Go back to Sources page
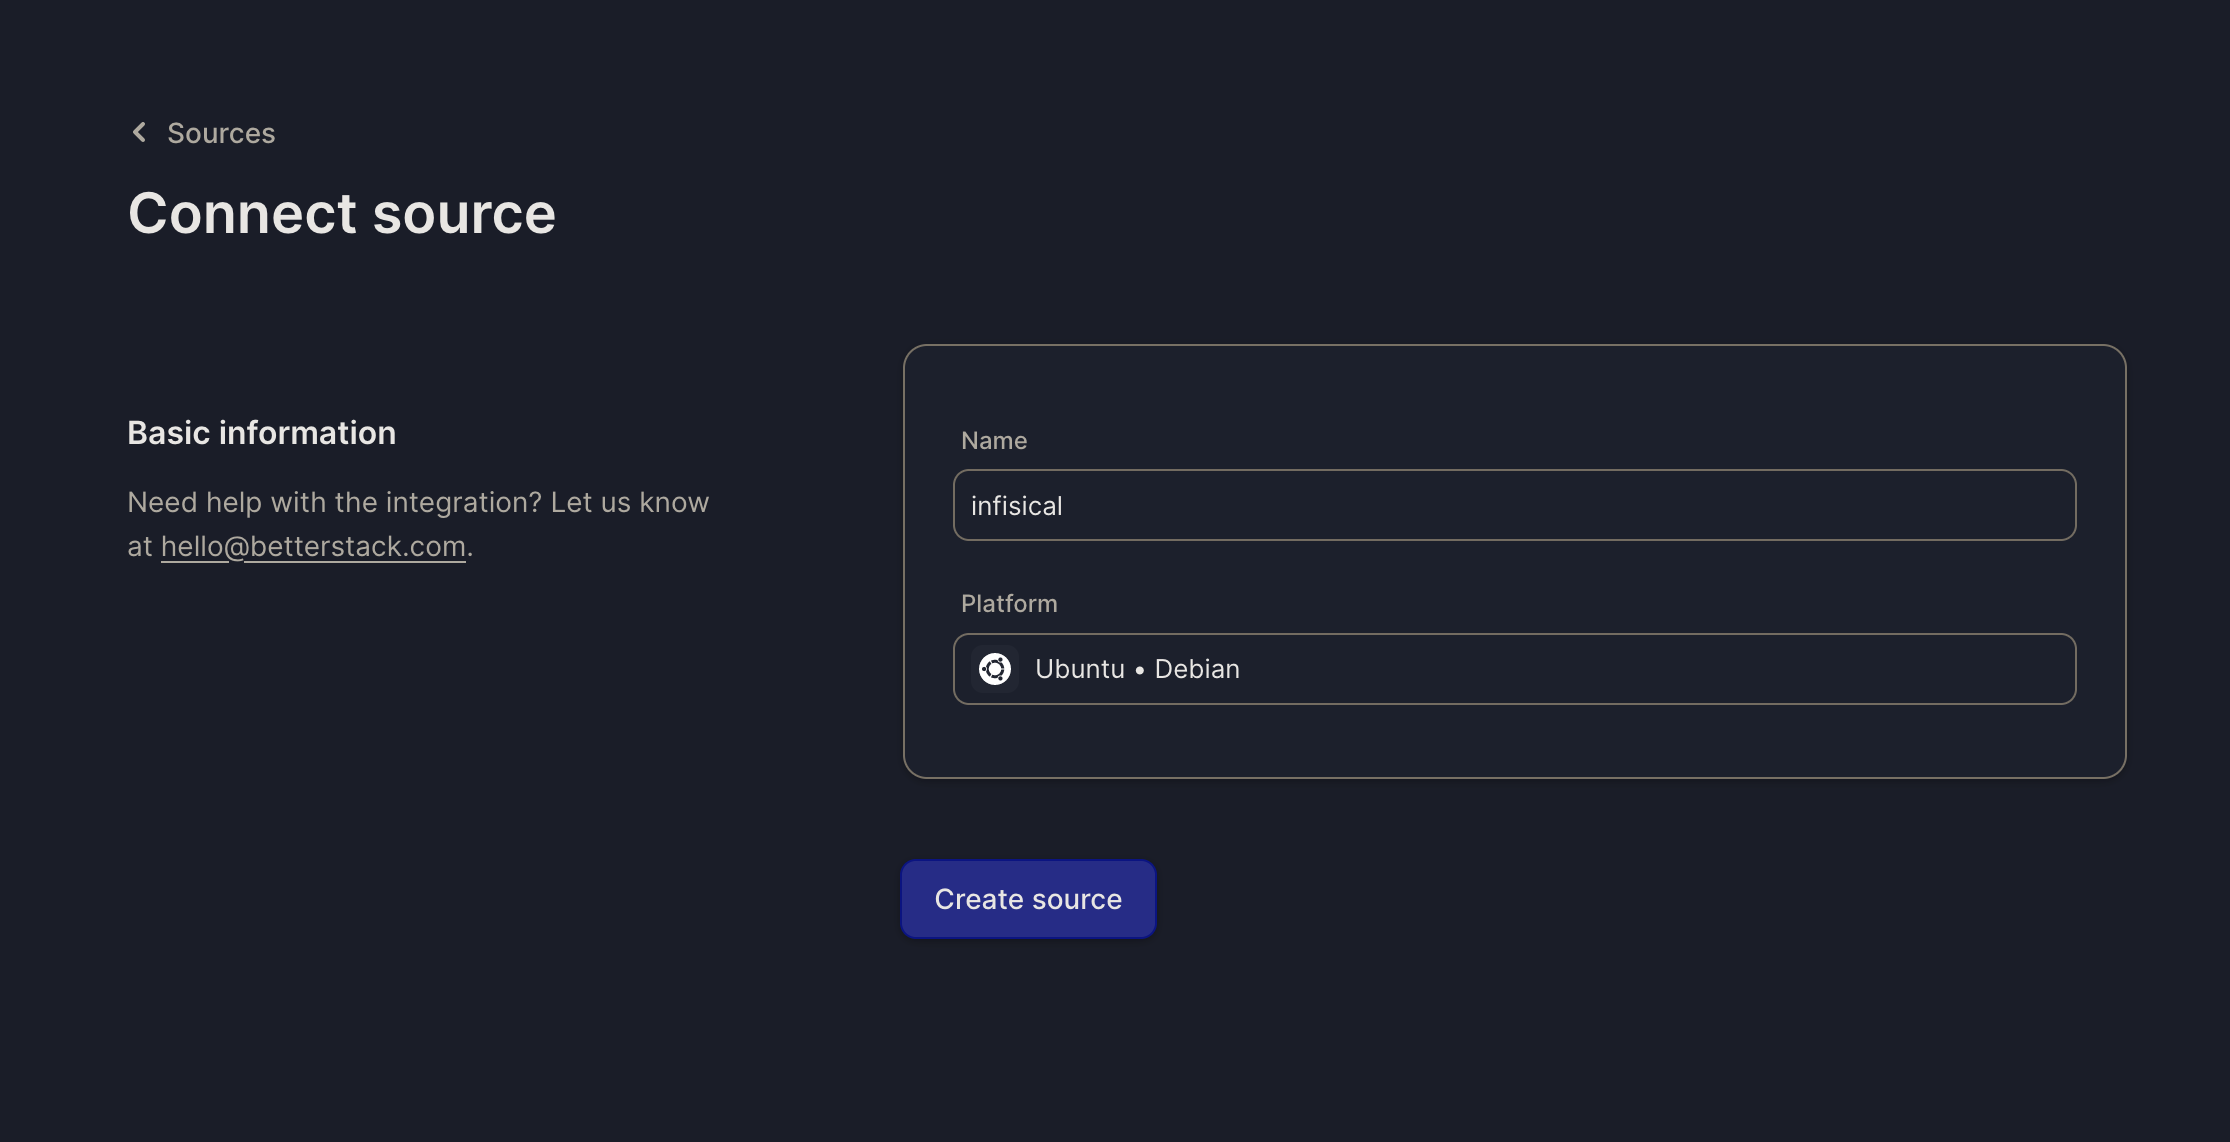Screen dimensions: 2230x1142 pos(220,133)
